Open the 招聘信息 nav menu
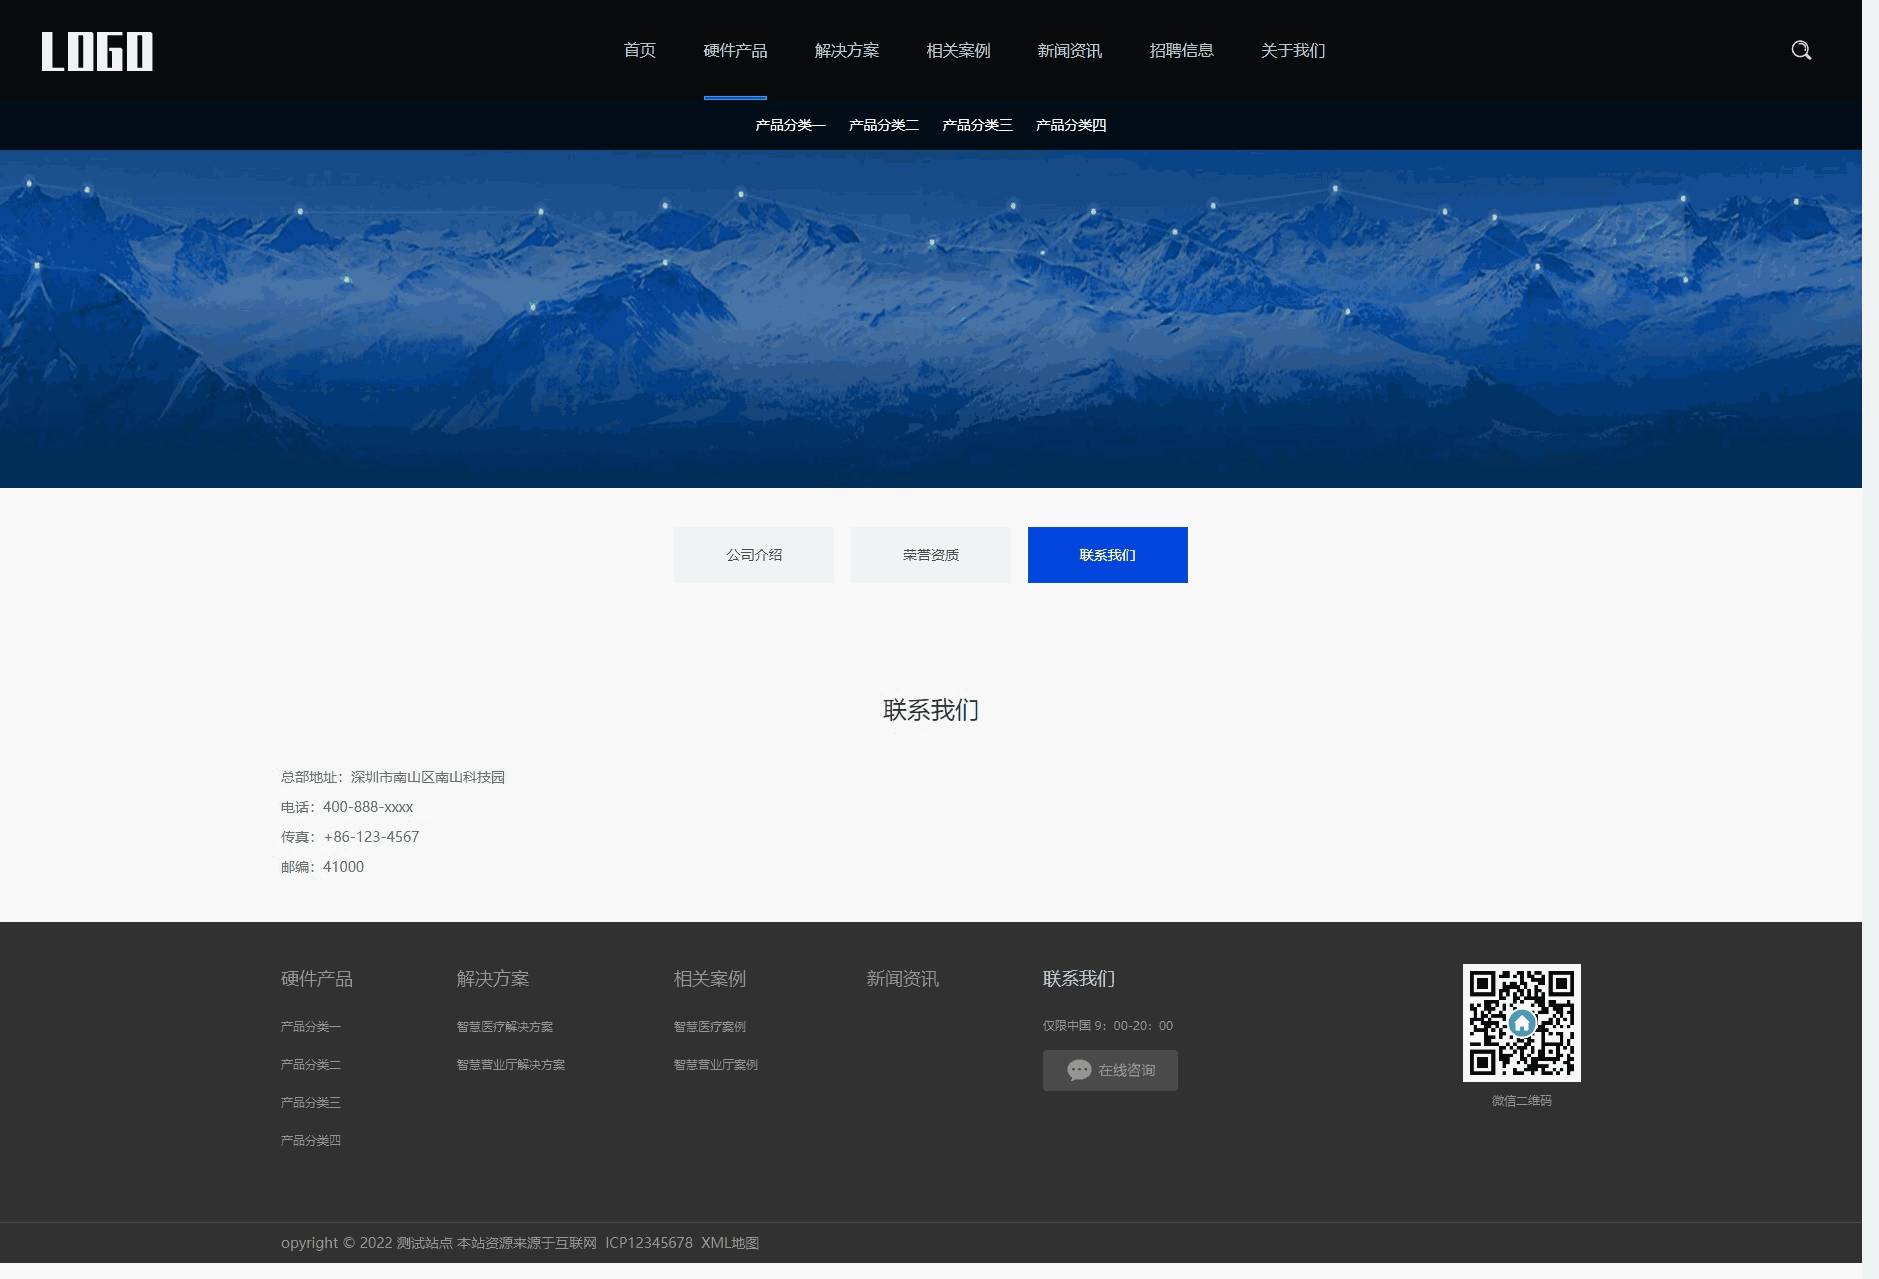The width and height of the screenshot is (1879, 1279). coord(1181,50)
